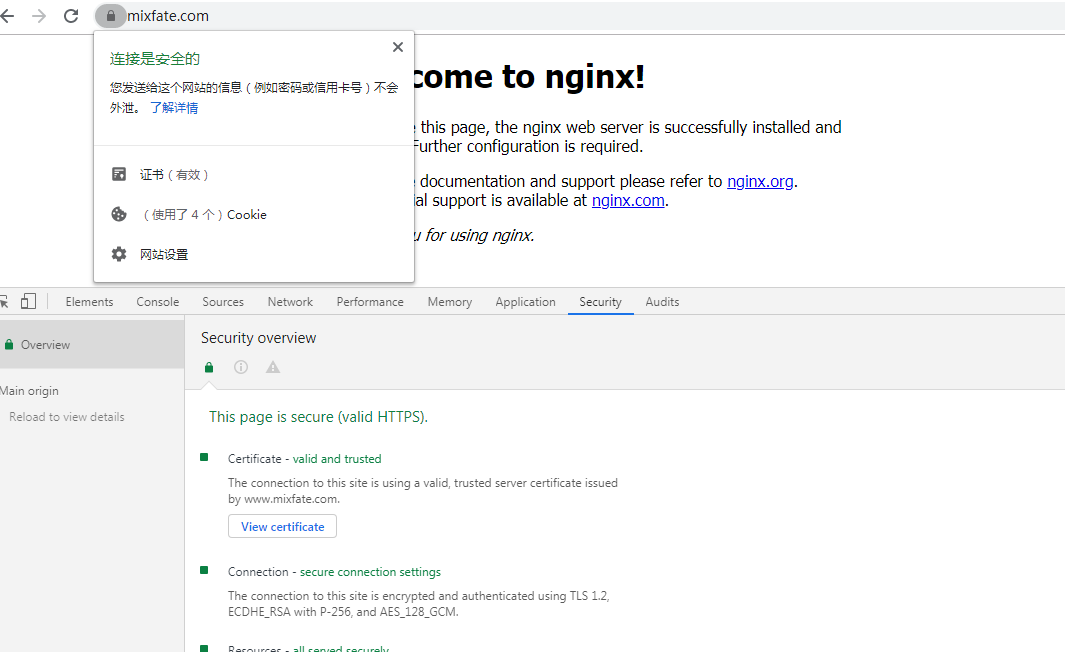The image size is (1065, 652).
Task: Close the site info popup
Action: click(x=398, y=47)
